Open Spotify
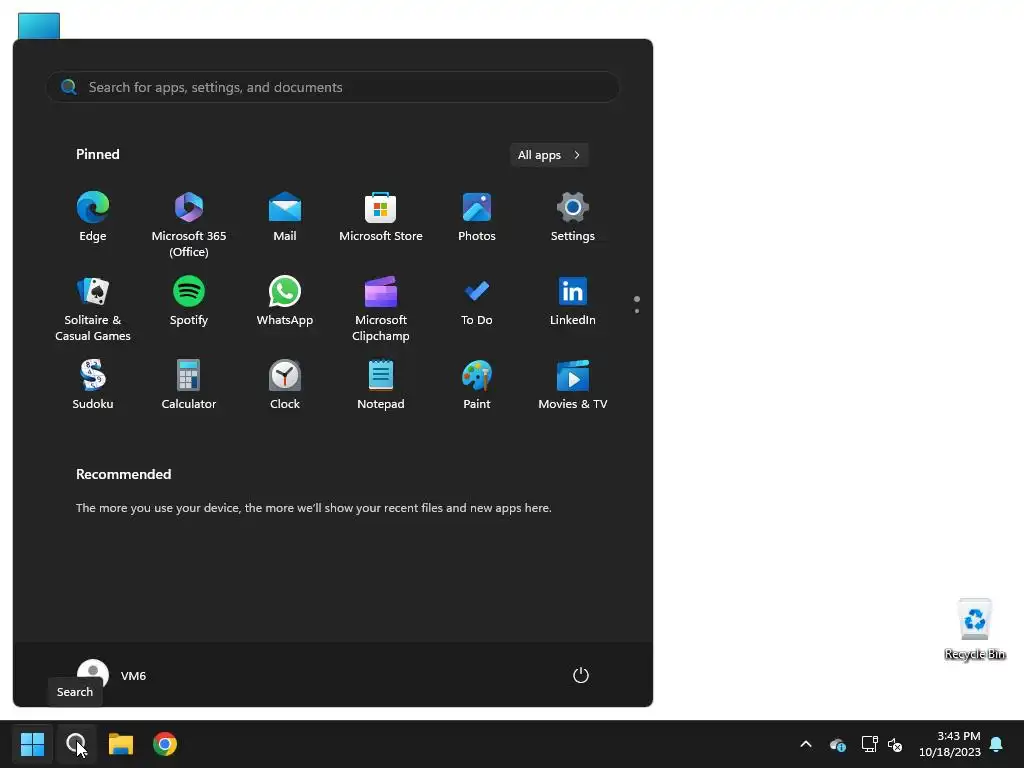Image resolution: width=1024 pixels, height=768 pixels. (189, 302)
